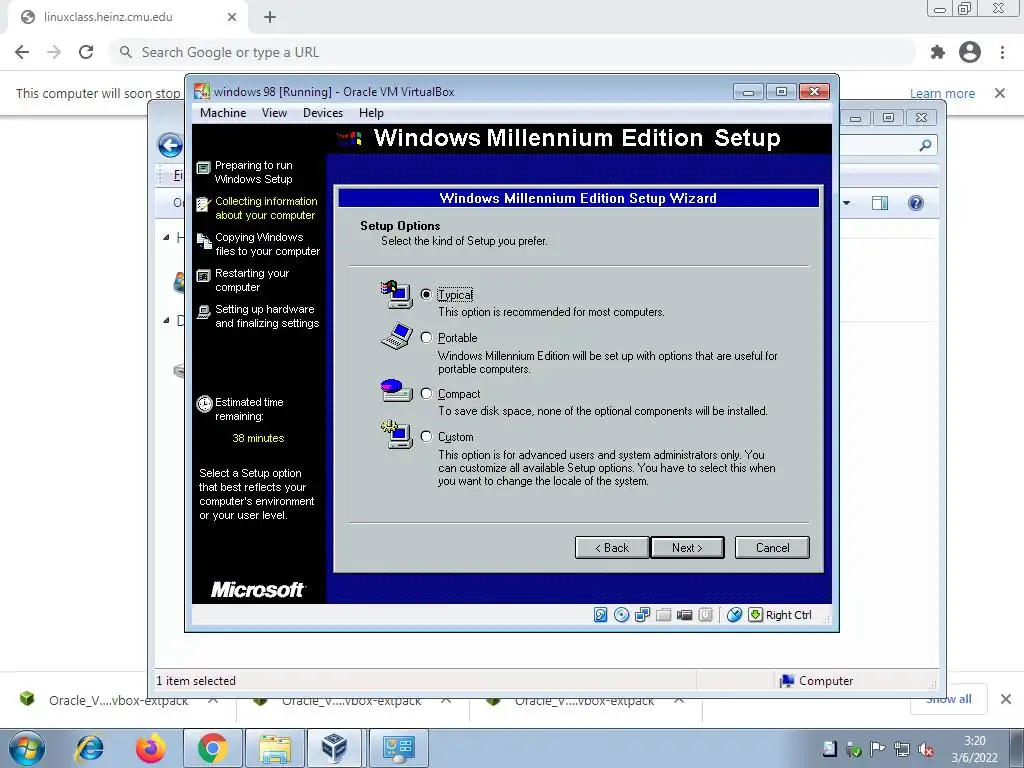The image size is (1024, 768).
Task: Click the hard disk activity status icon
Action: (600, 615)
